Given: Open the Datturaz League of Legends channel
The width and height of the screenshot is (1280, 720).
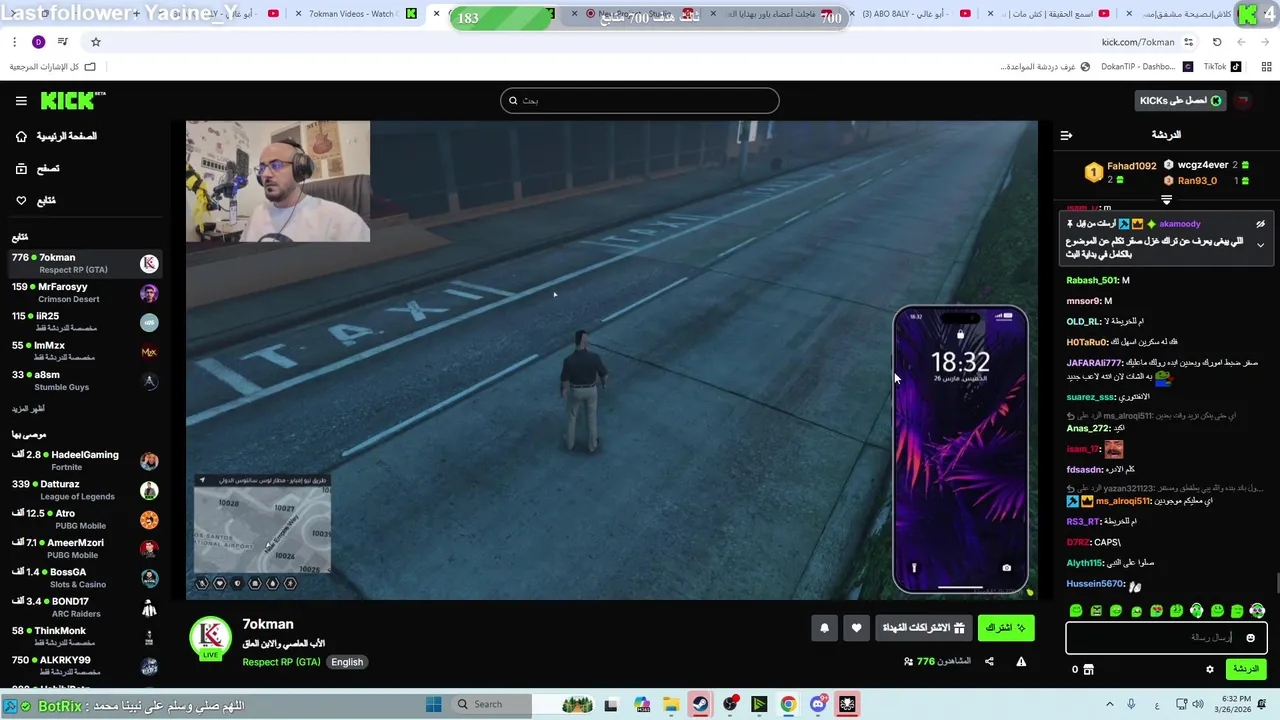Looking at the screenshot, I should (x=85, y=490).
